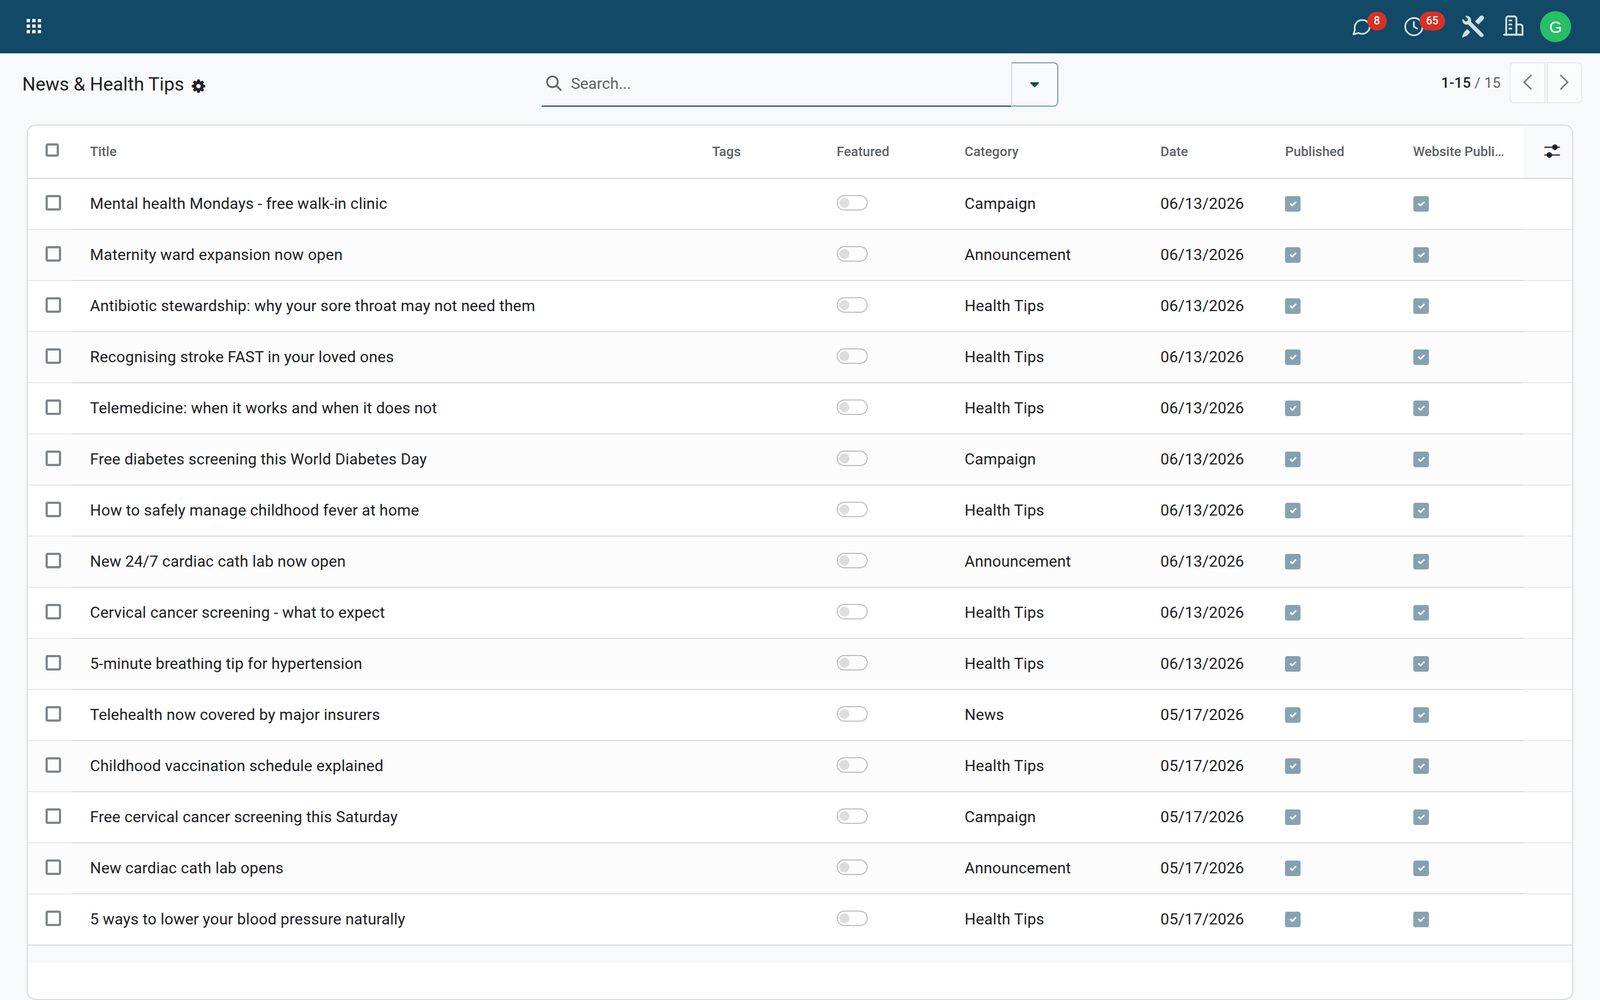
Task: Open the debug tools icon
Action: [1472, 26]
